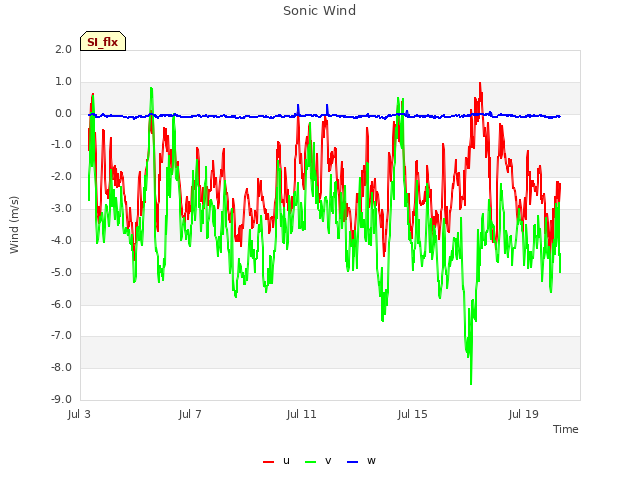The image size is (640, 480).
Task: Click the w legend label
Action: pos(371,461)
